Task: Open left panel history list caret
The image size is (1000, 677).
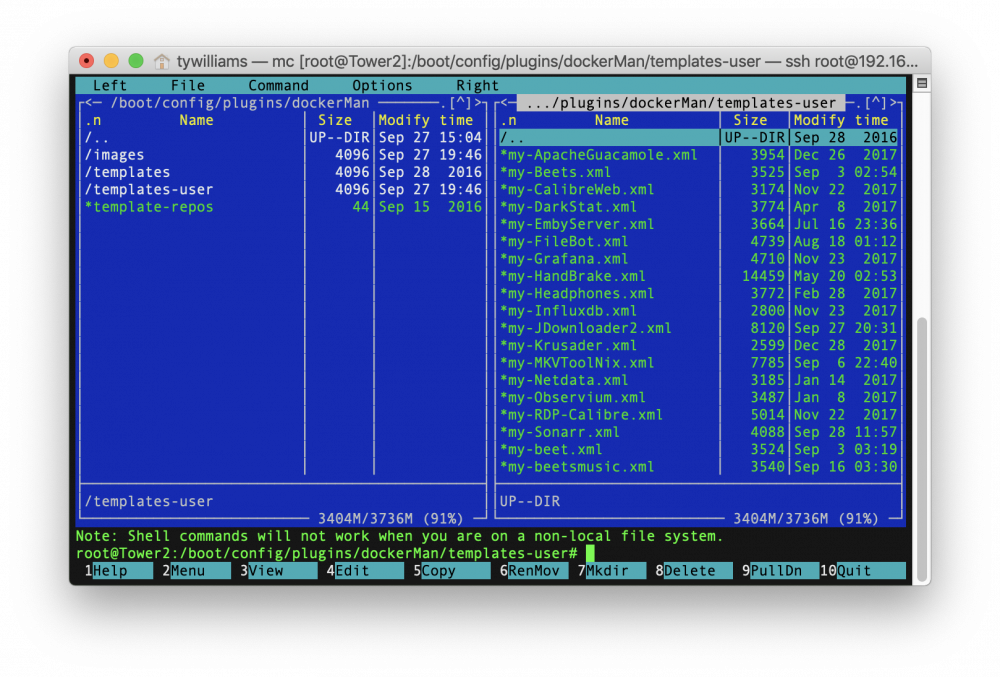Action: pyautogui.click(x=460, y=103)
